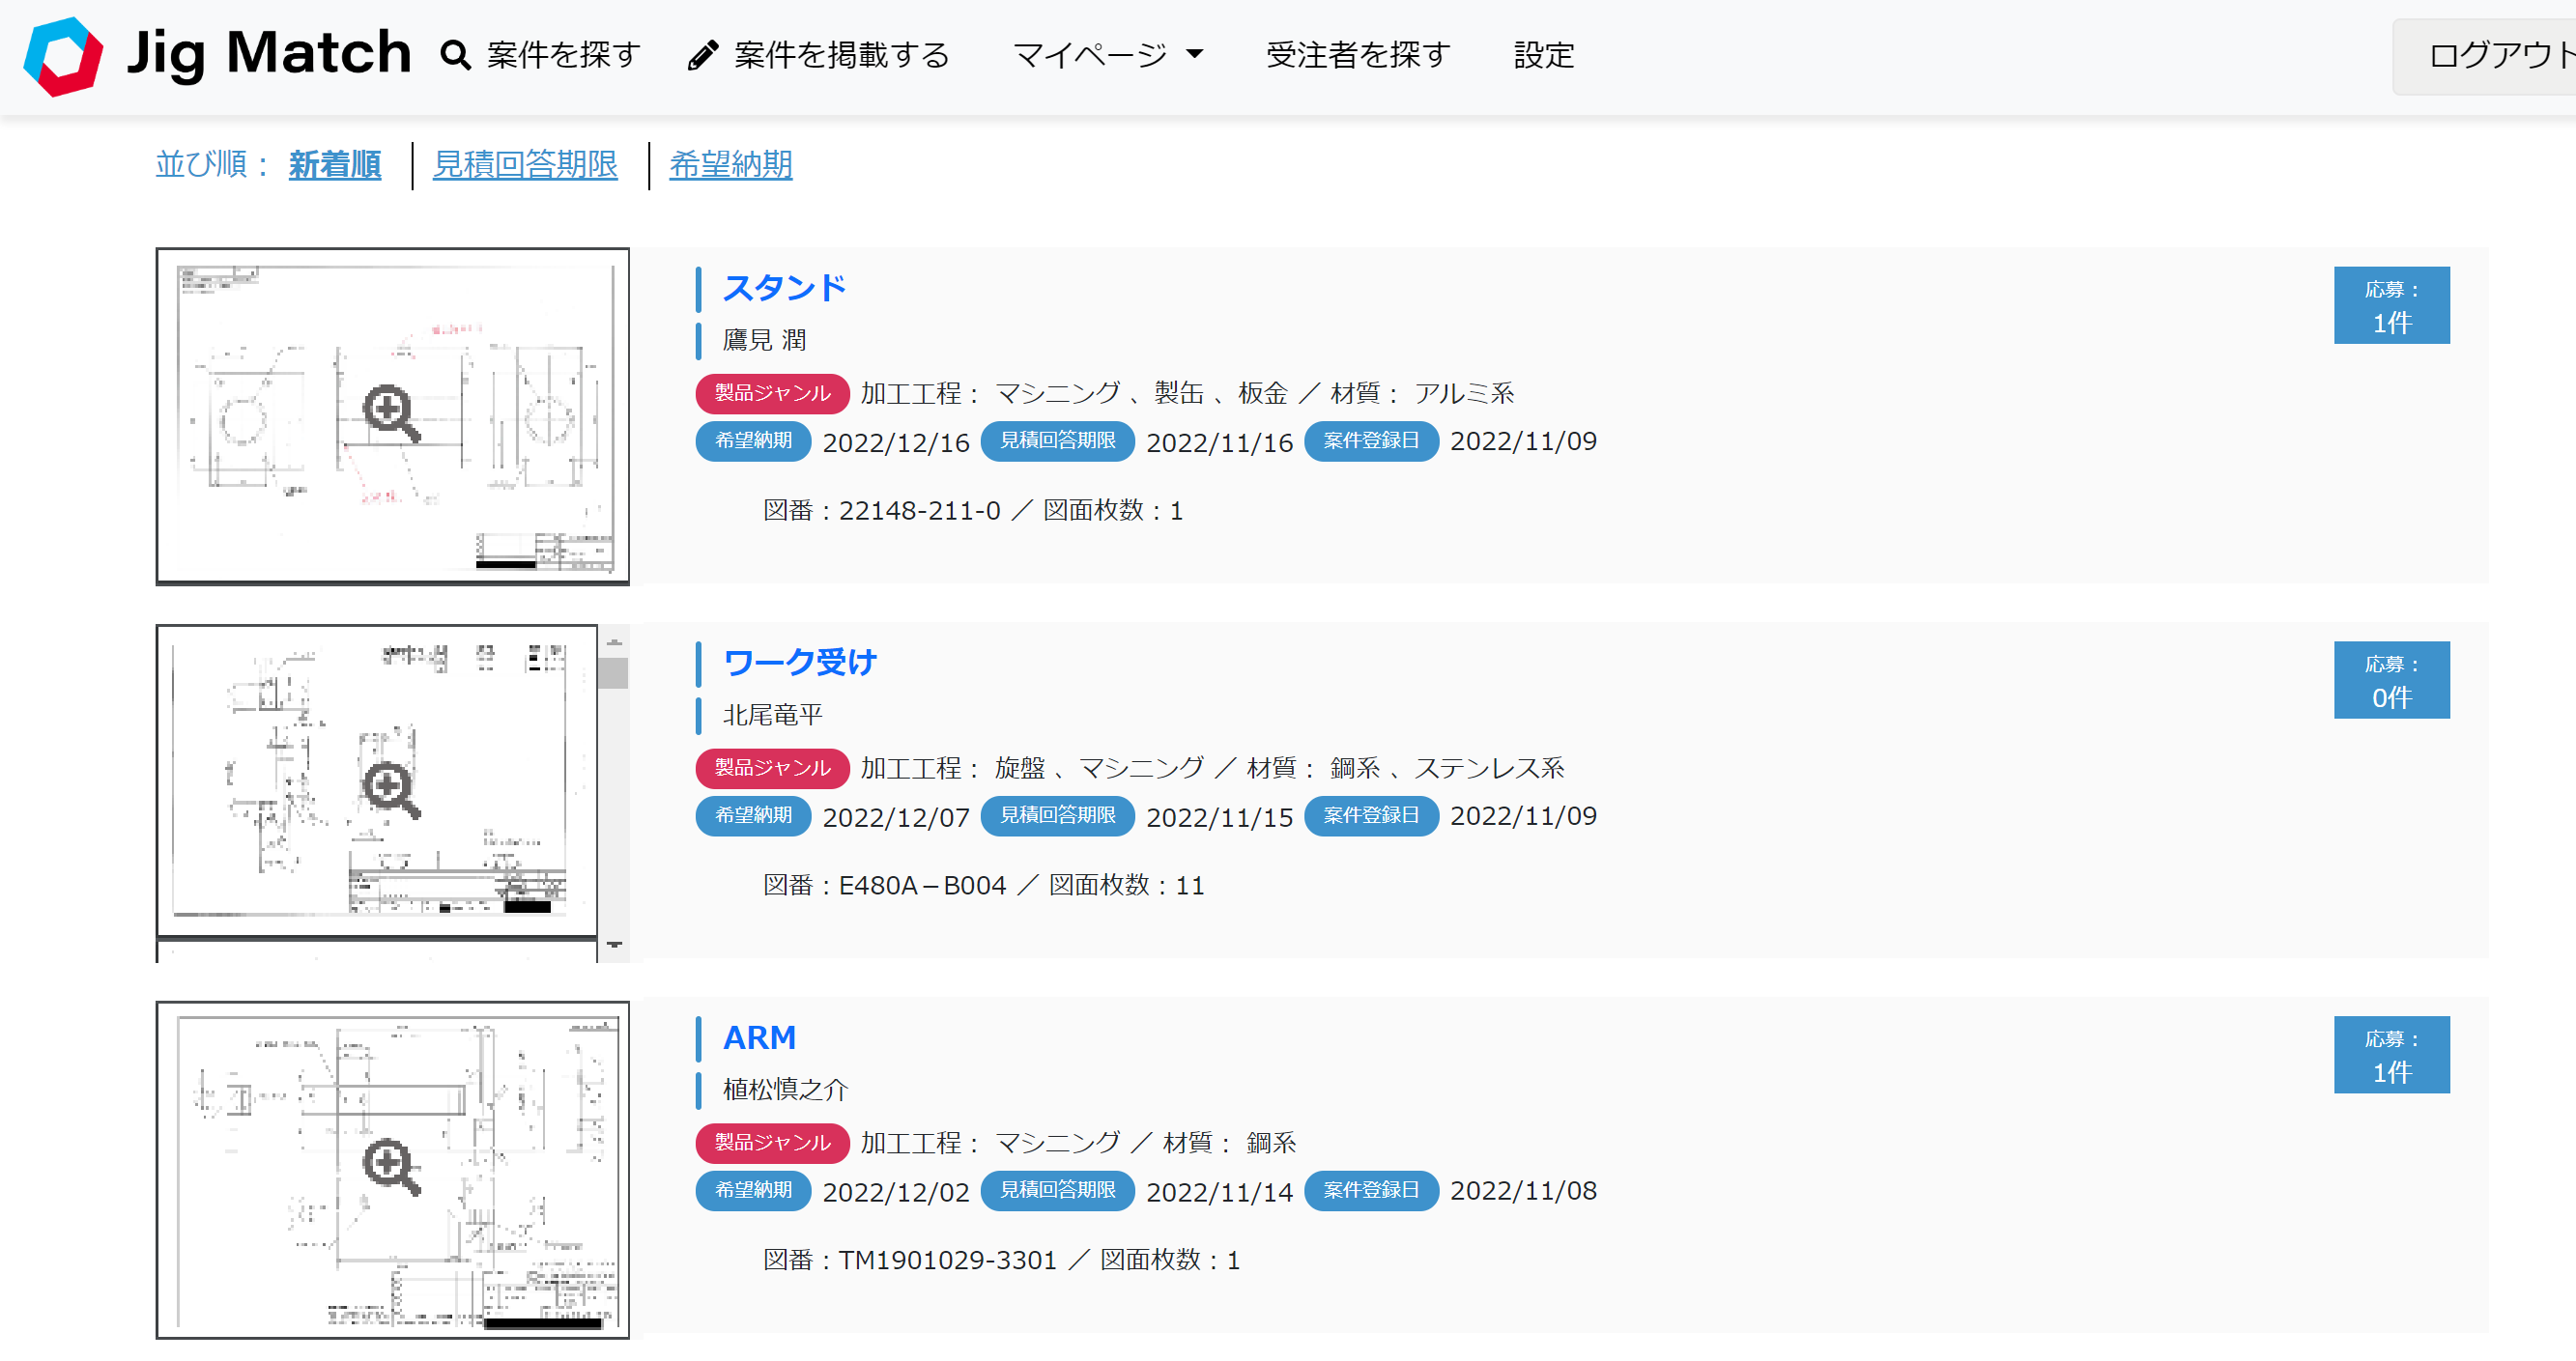The image size is (2576, 1361).
Task: Click the down arrow on the ワーク受け preview scrollbar
Action: pyautogui.click(x=614, y=944)
